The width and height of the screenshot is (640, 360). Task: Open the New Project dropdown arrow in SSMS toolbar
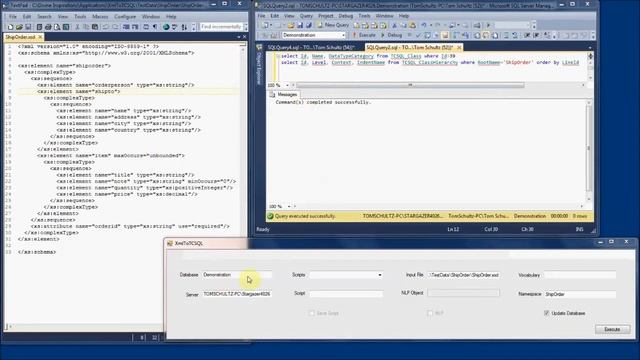(271, 25)
